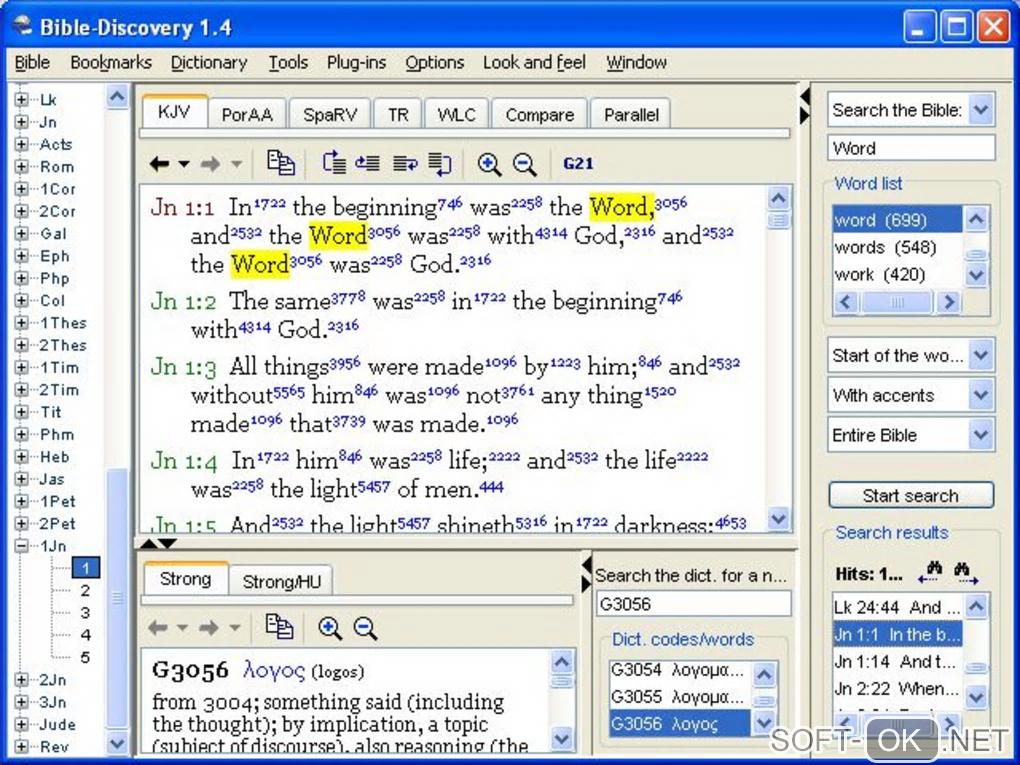Expand the Lk book node
Screen dimensions: 1020x765
(21, 100)
